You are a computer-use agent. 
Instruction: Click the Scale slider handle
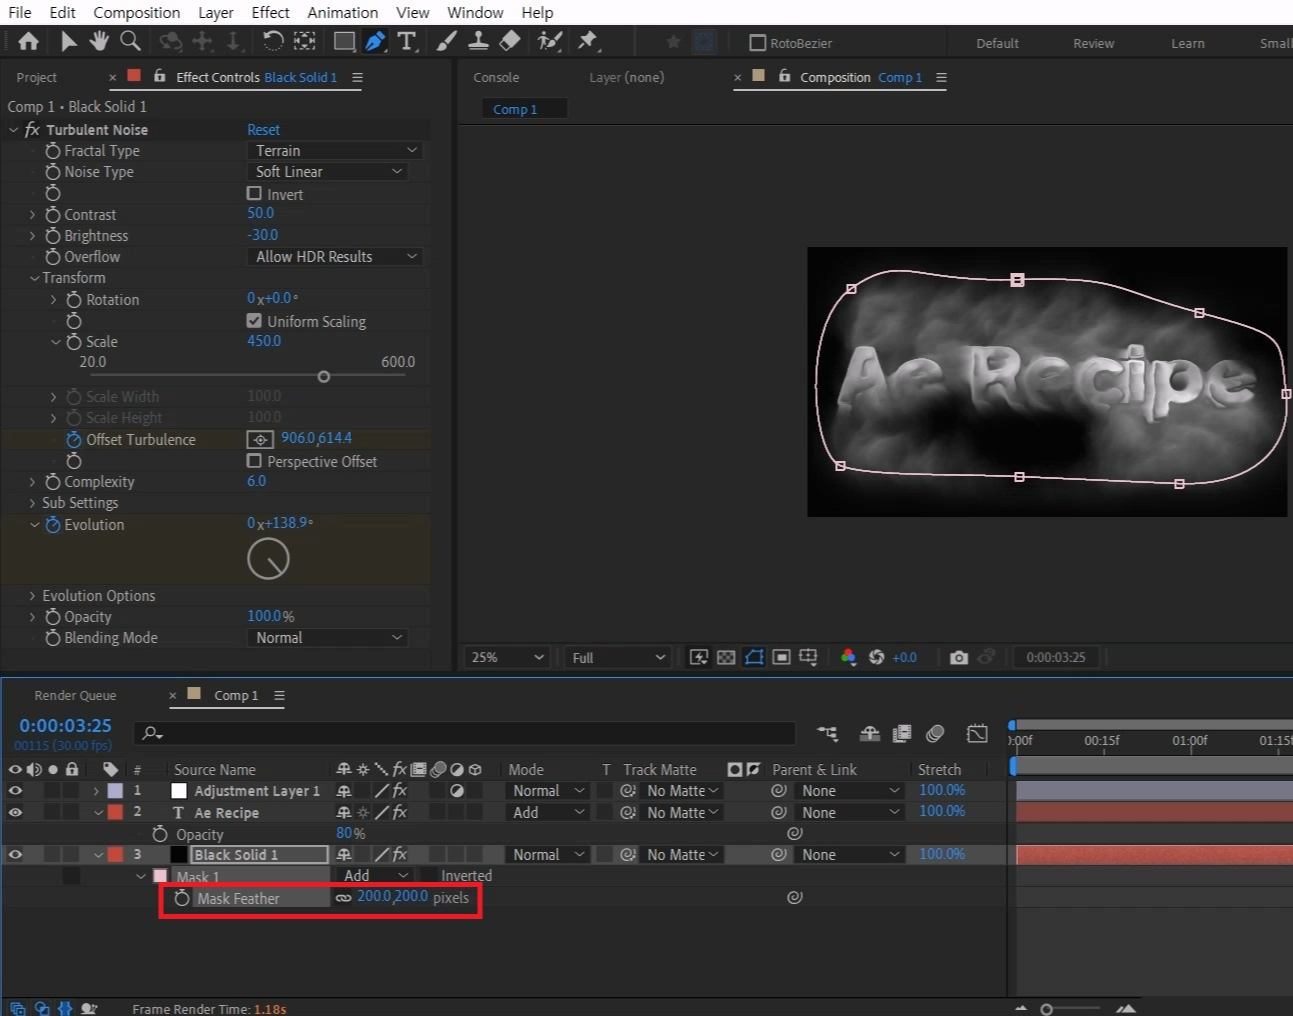323,377
